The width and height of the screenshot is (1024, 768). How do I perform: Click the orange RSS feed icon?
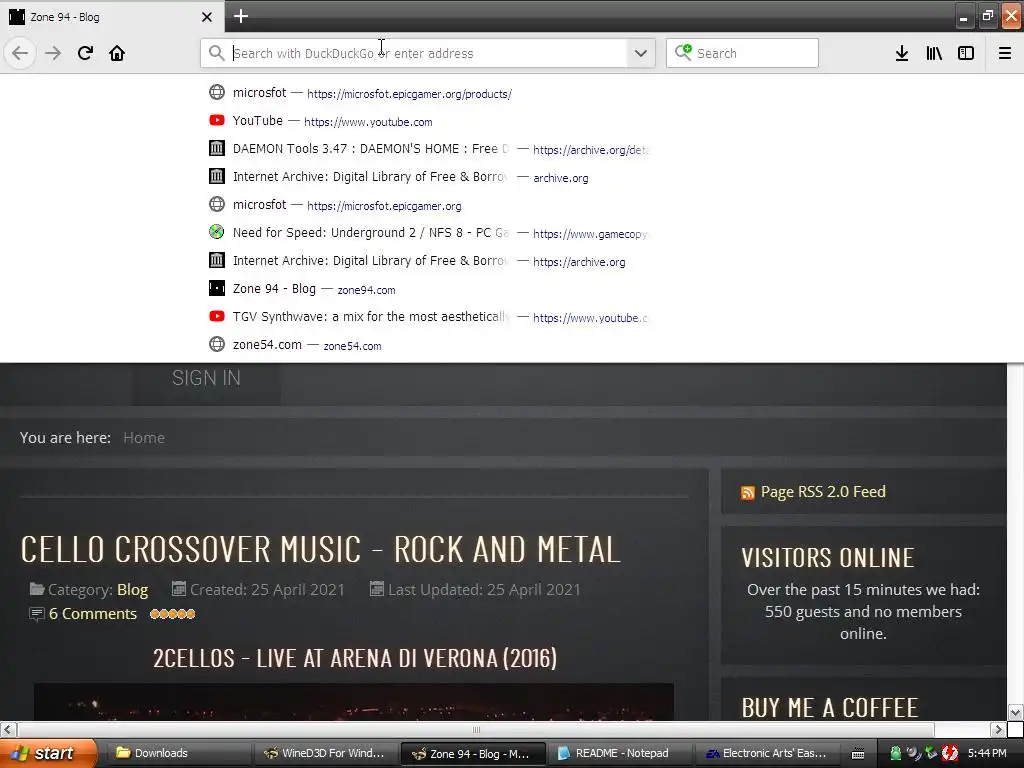tap(748, 493)
